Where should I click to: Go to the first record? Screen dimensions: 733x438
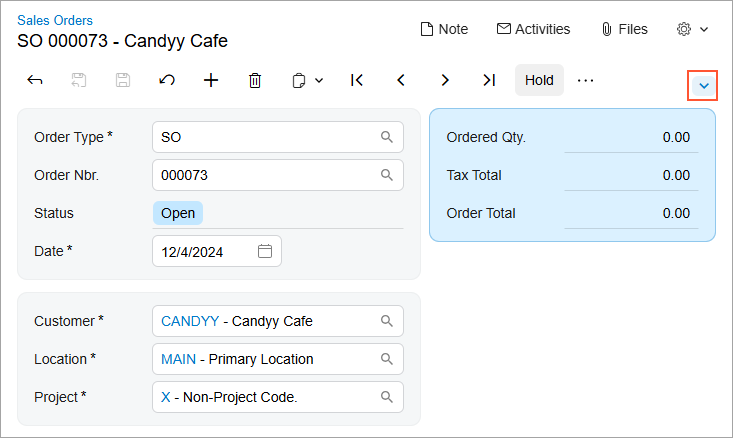coord(357,81)
